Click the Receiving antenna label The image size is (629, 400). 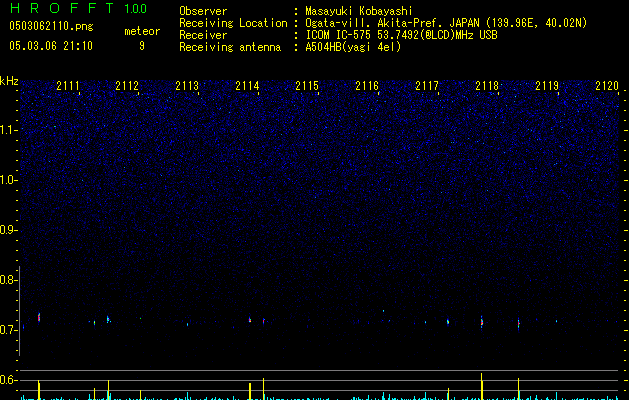(230, 47)
